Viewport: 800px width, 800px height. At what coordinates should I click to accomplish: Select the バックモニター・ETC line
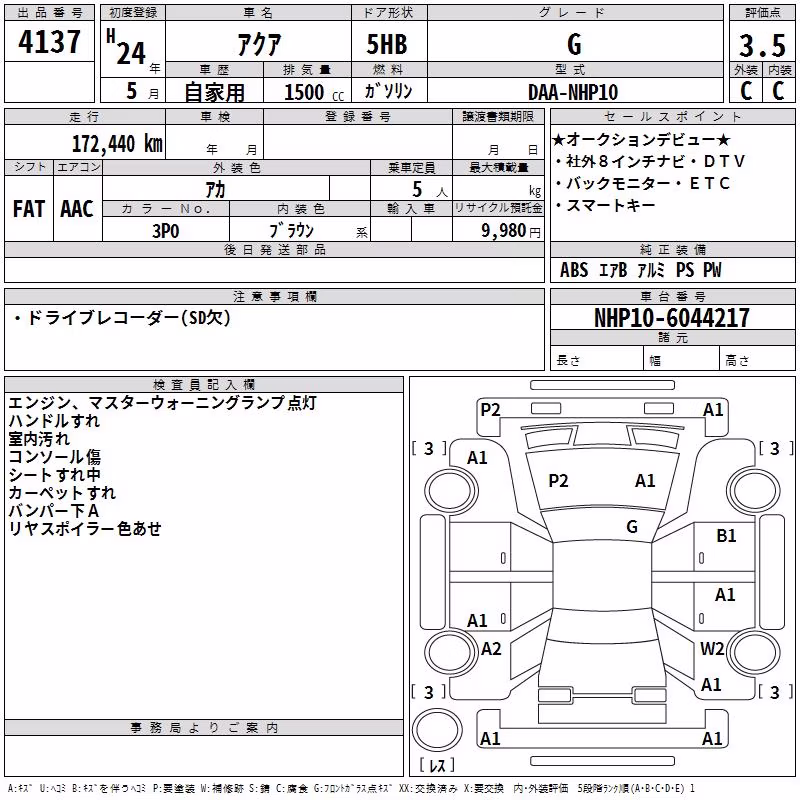[x=642, y=183]
